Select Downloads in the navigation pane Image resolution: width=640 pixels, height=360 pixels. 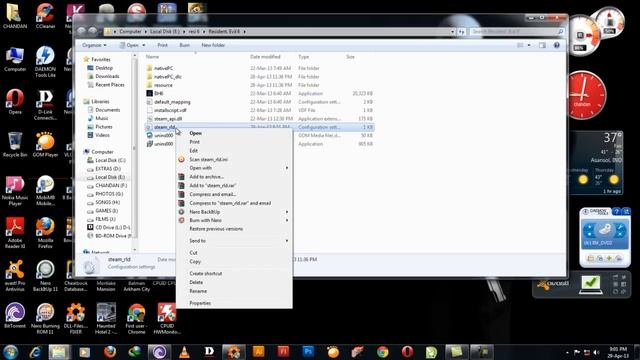107,76
